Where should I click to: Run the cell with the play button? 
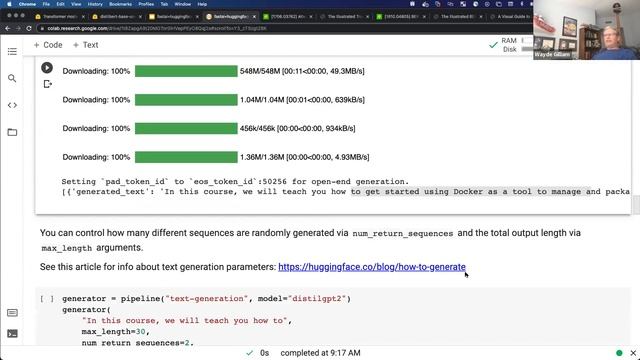tap(47, 68)
